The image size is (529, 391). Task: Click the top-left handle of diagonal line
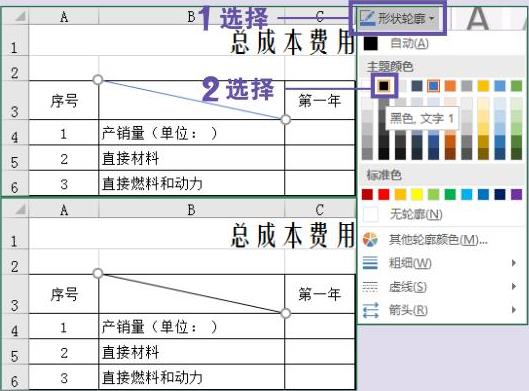click(x=98, y=80)
